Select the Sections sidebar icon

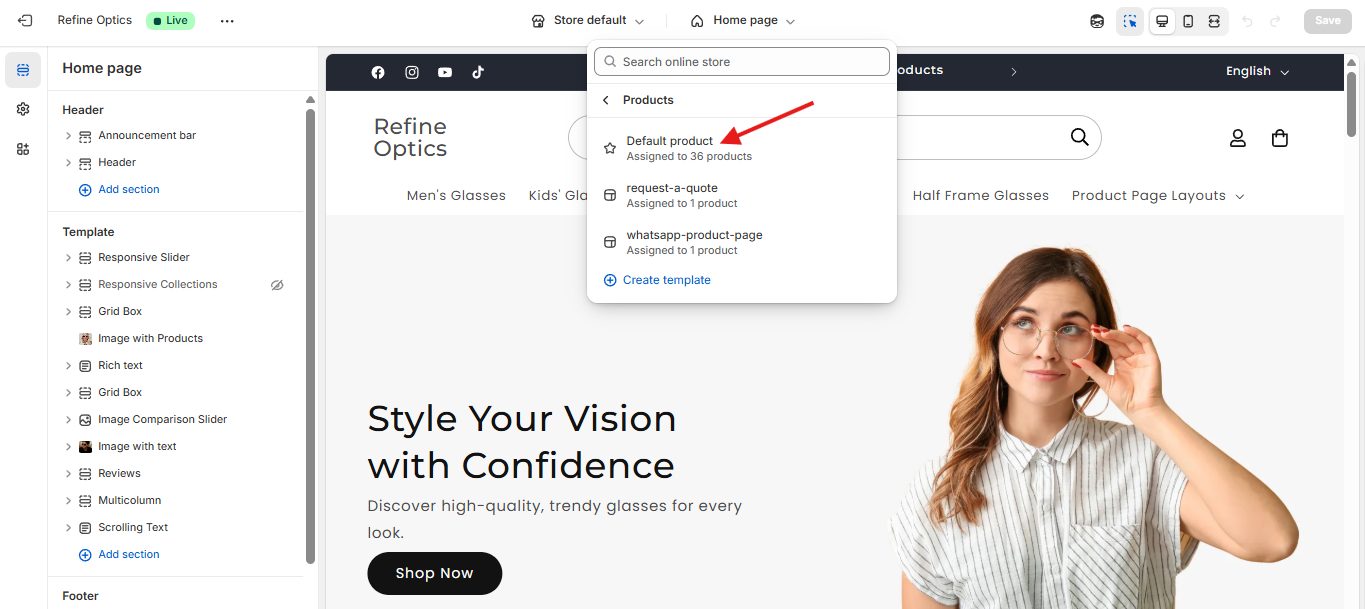coord(23,70)
